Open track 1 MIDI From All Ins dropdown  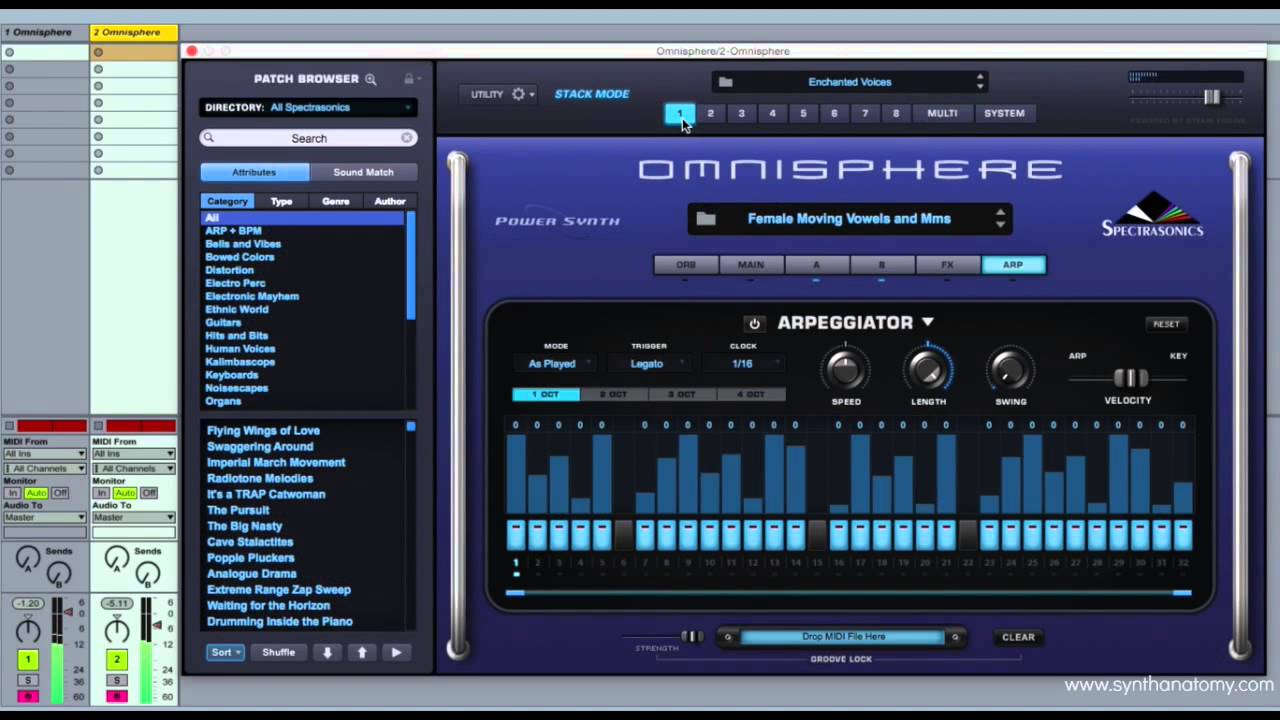tap(44, 454)
